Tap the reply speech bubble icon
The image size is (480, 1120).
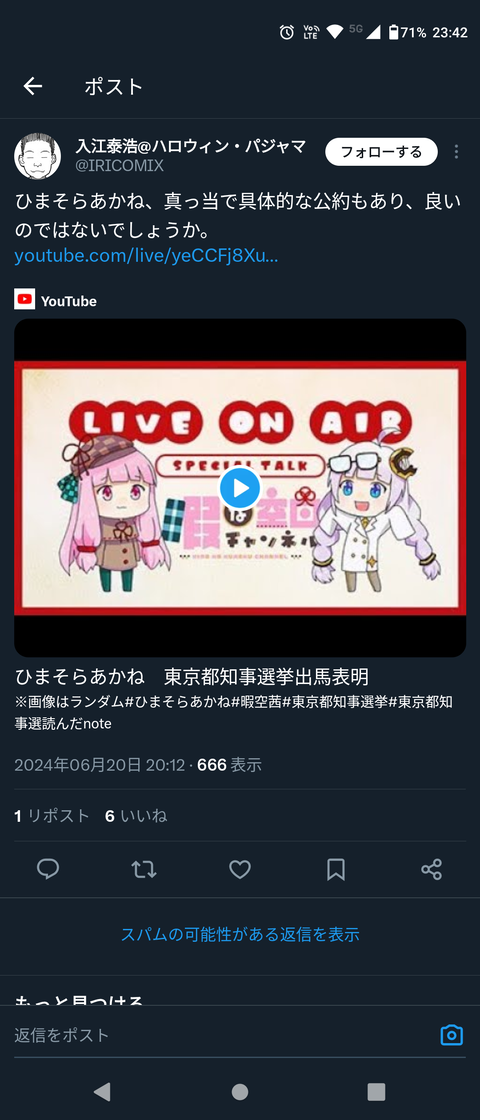tap(48, 869)
